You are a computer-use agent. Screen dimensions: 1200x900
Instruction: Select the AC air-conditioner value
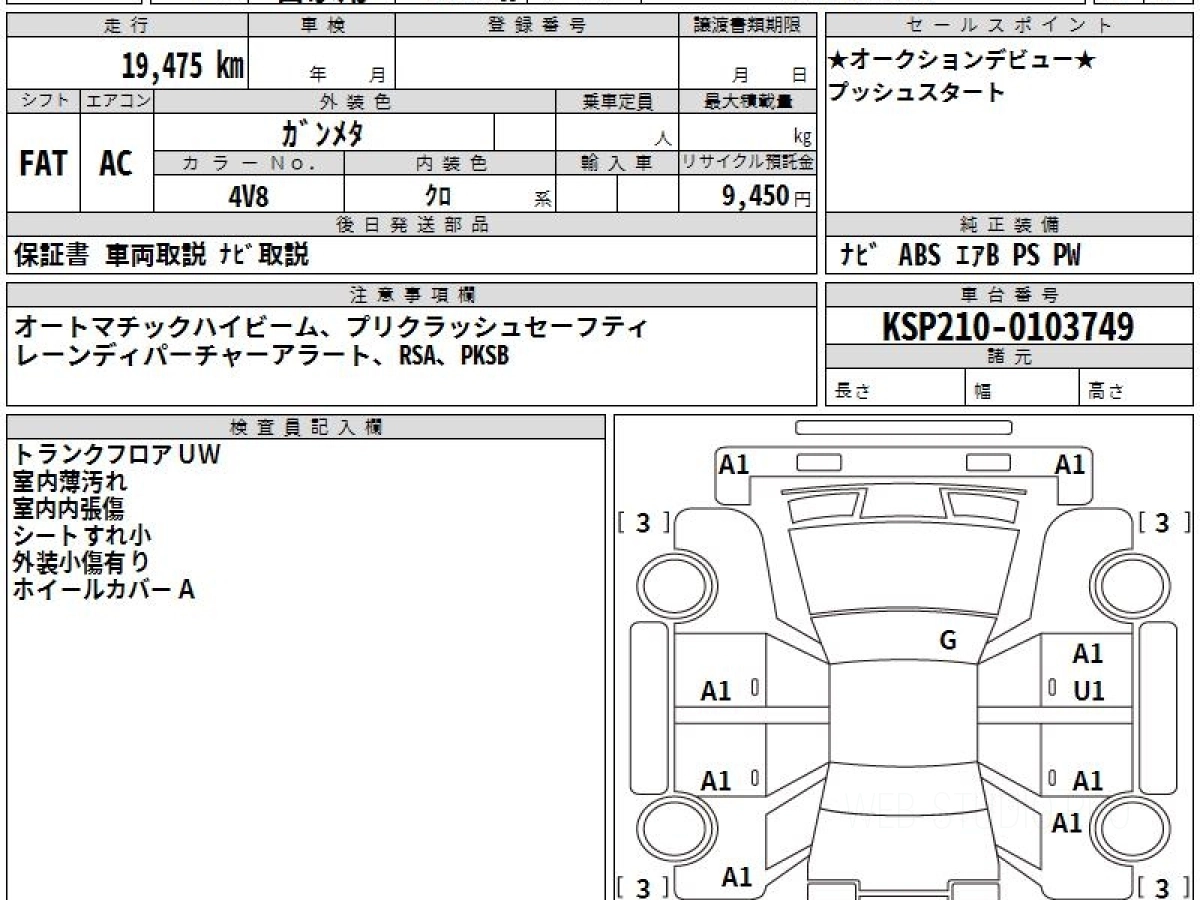pos(116,164)
